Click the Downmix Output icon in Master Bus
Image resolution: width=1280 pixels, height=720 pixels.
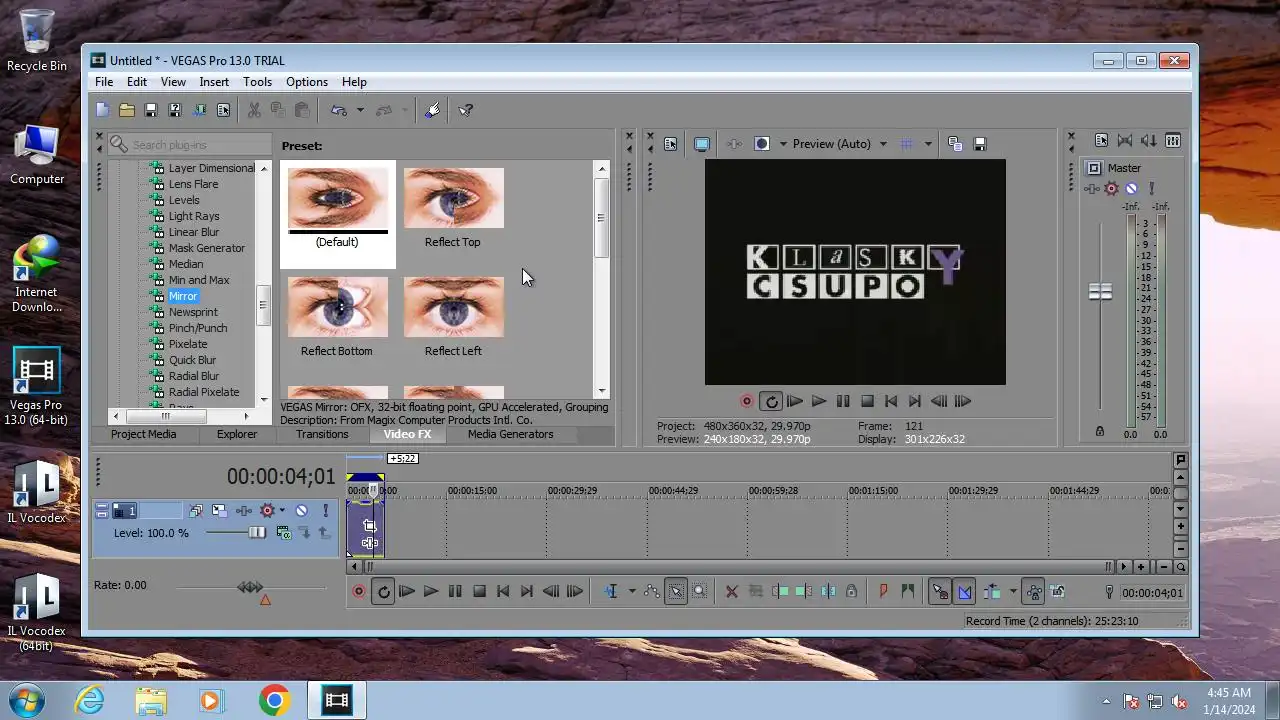pos(1124,141)
